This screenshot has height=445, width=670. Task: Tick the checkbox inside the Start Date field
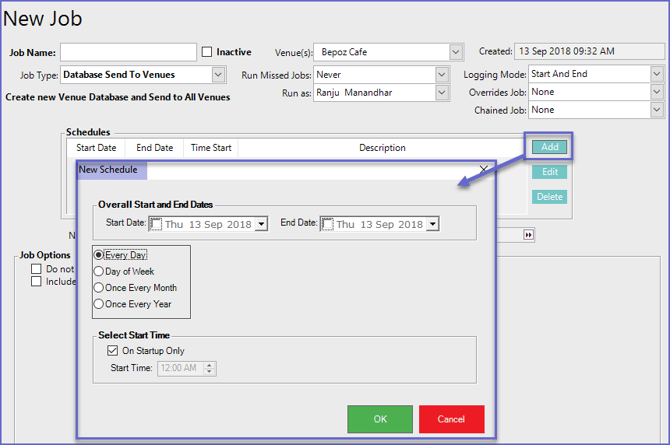coord(156,225)
